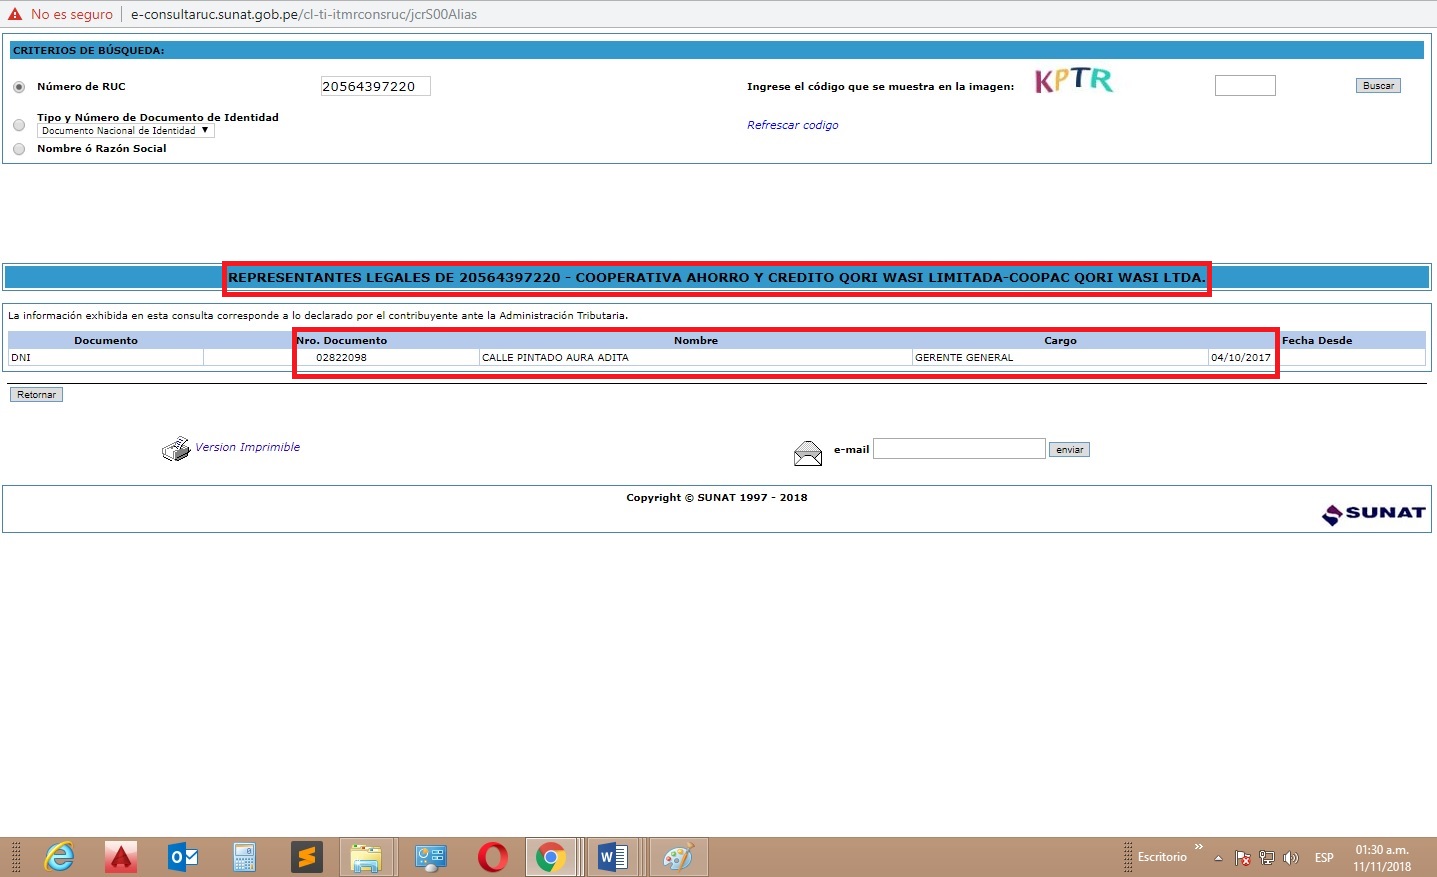Open Outlook from the taskbar
This screenshot has width=1437, height=877.
[x=183, y=857]
